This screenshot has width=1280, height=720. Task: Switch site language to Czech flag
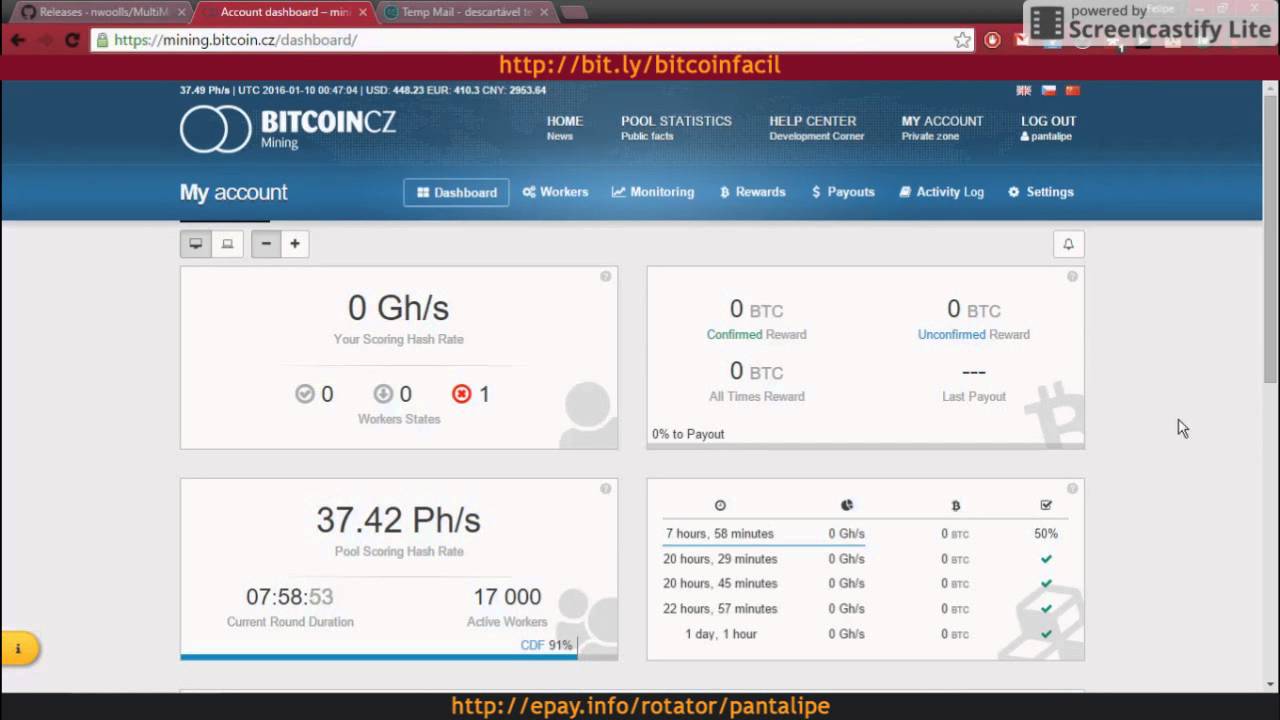[x=1048, y=90]
